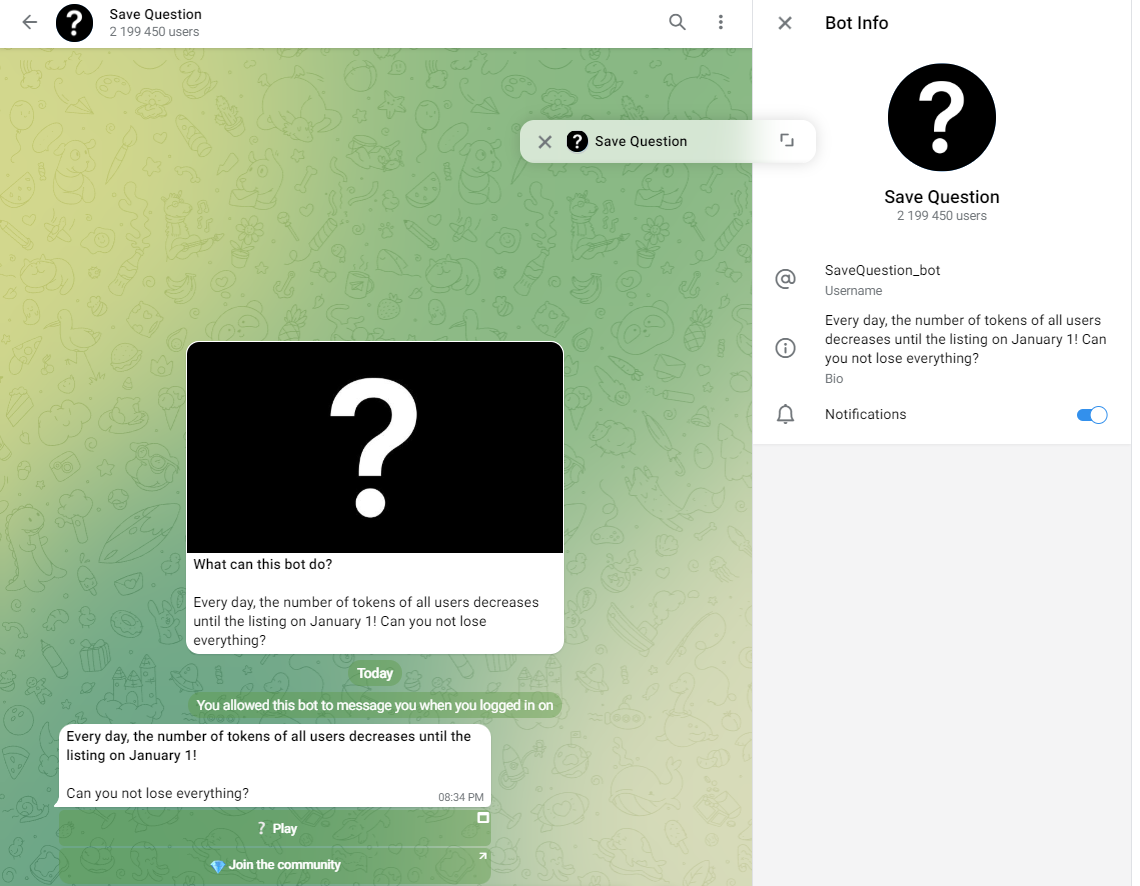Click the 08:34 PM message timestamp
The width and height of the screenshot is (1140, 886).
461,797
